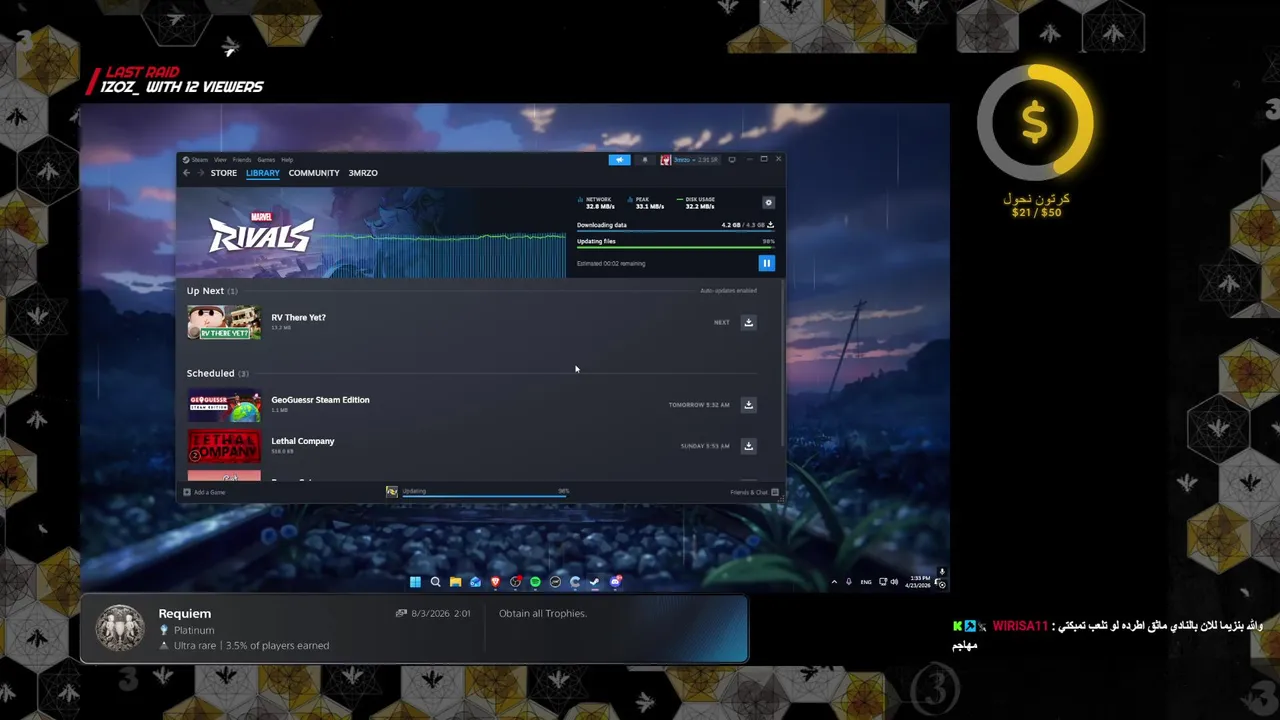This screenshot has width=1280, height=720.
Task: Open volume control in system tray
Action: (894, 582)
